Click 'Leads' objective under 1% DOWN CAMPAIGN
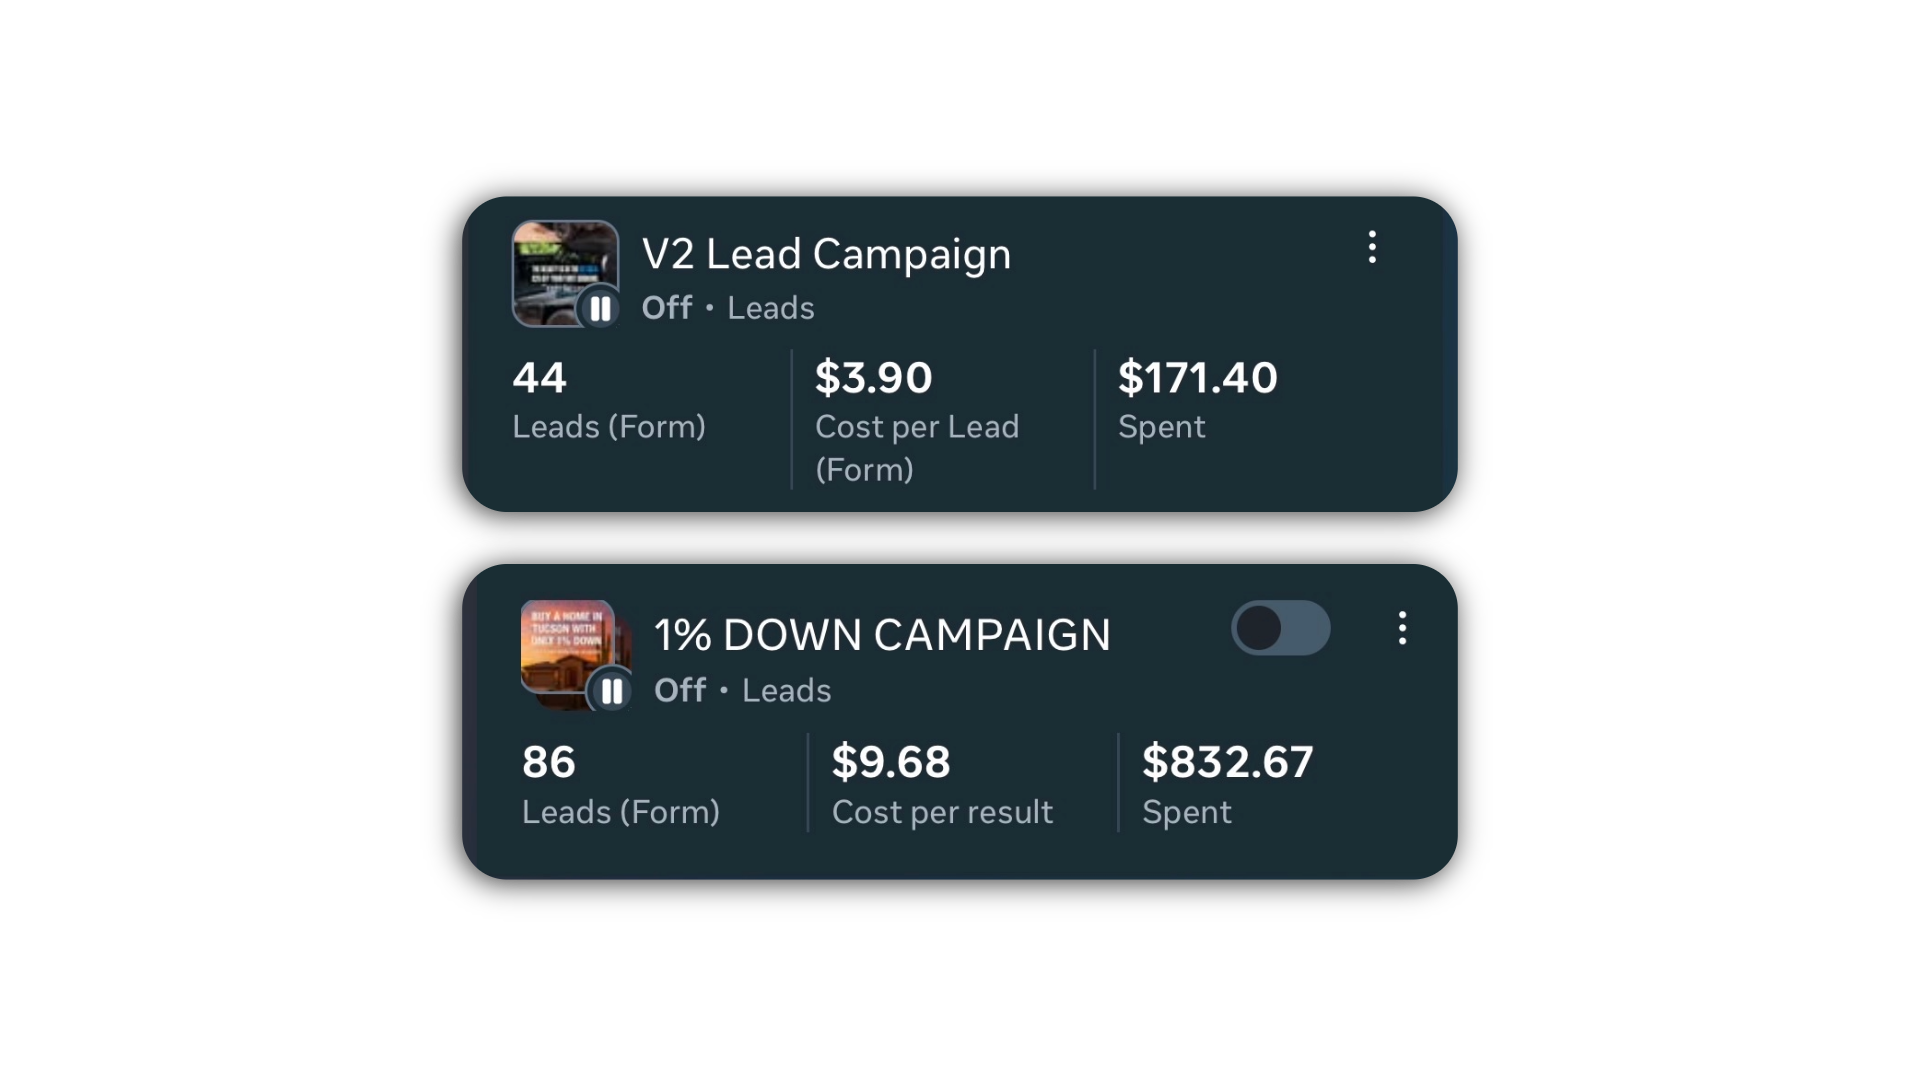 tap(786, 691)
